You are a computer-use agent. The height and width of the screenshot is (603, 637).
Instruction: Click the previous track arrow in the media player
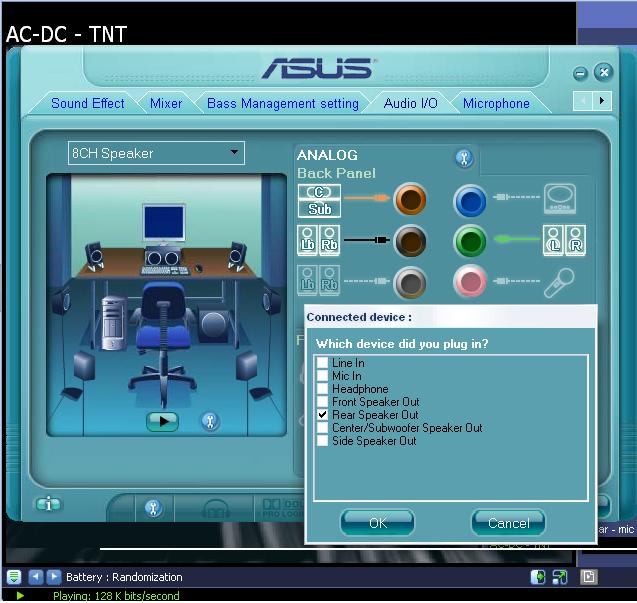pos(36,577)
